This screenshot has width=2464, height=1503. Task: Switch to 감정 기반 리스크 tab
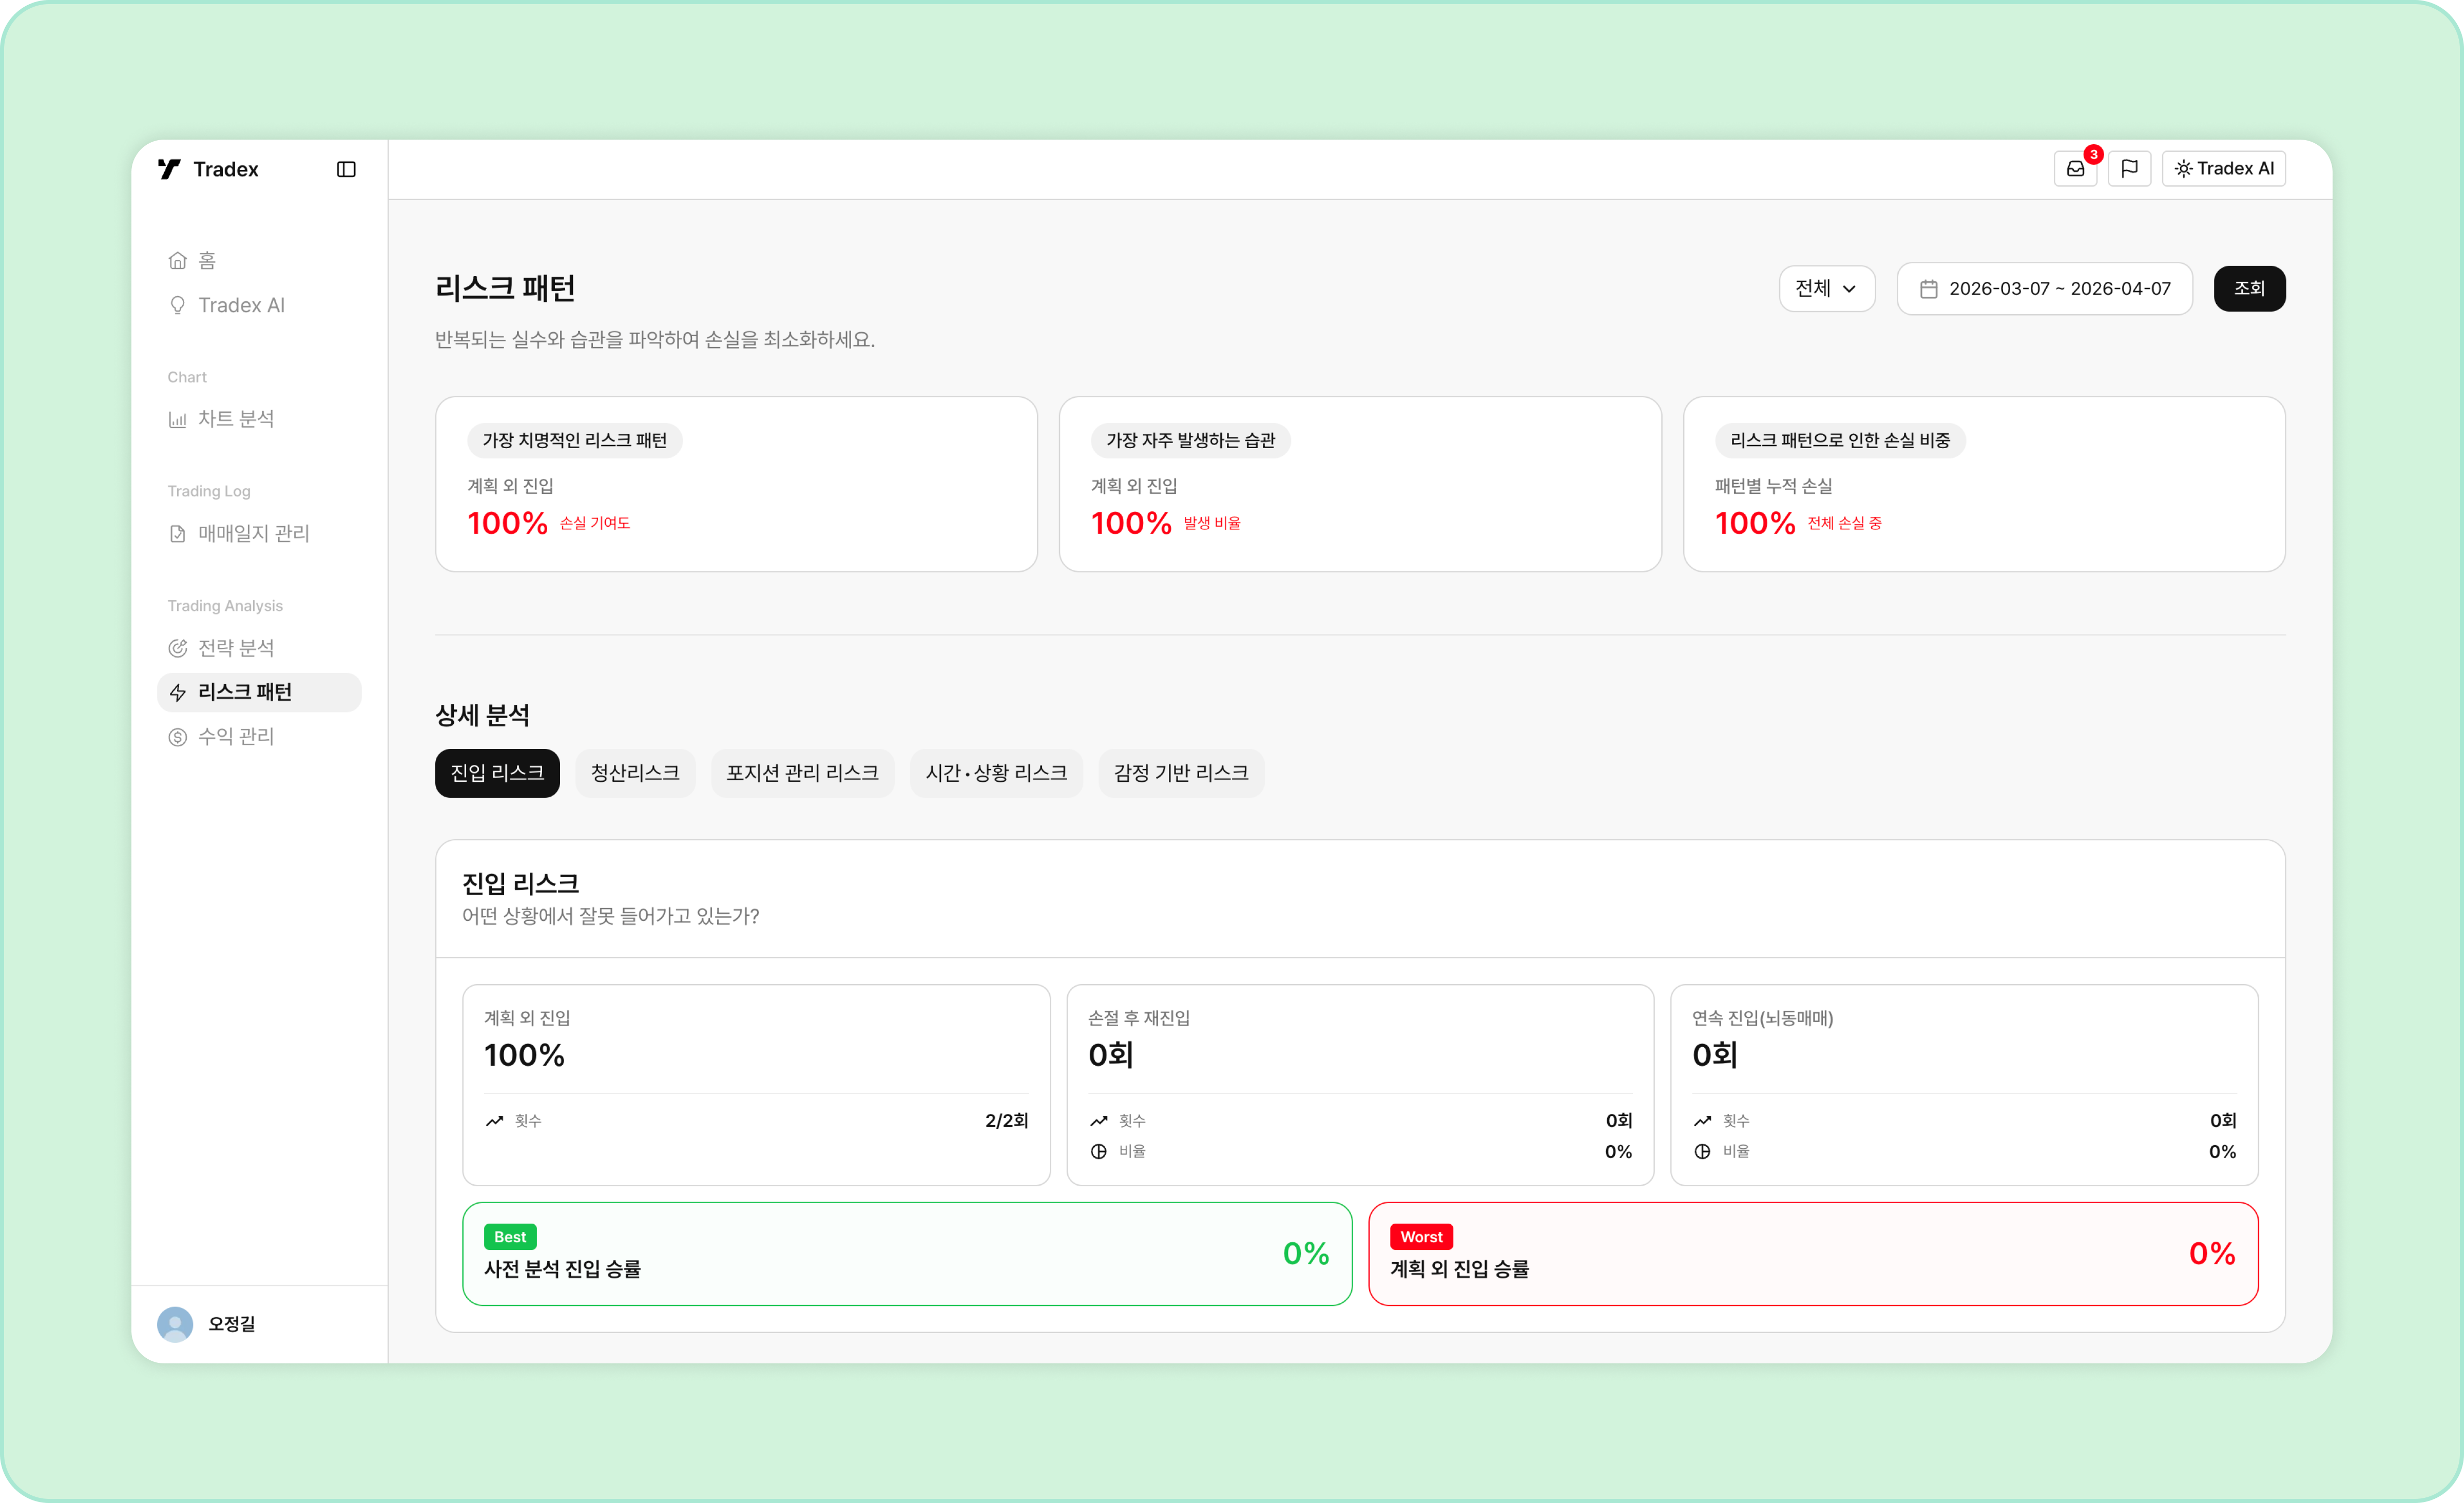1181,773
